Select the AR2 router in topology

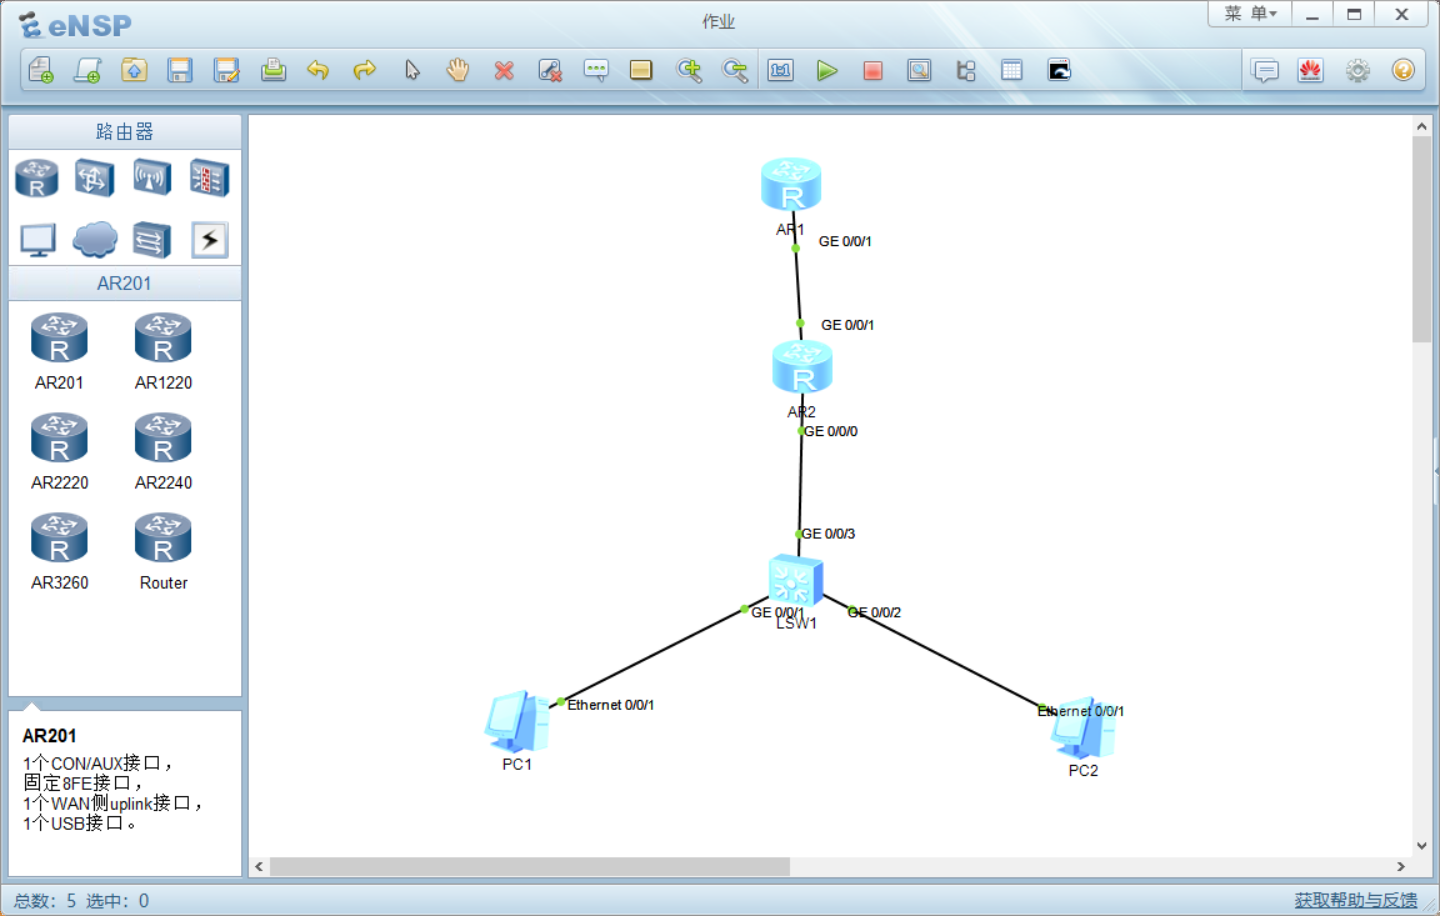[802, 368]
